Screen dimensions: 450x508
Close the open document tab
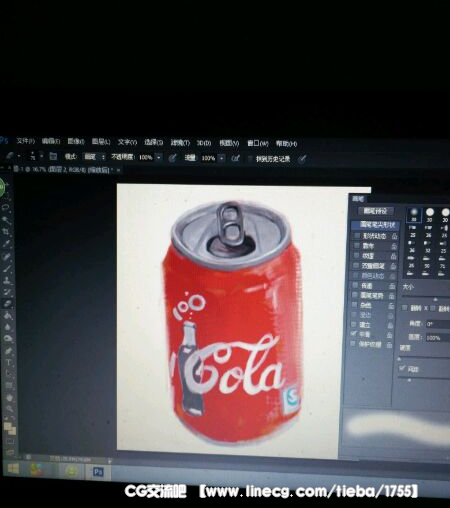118,170
